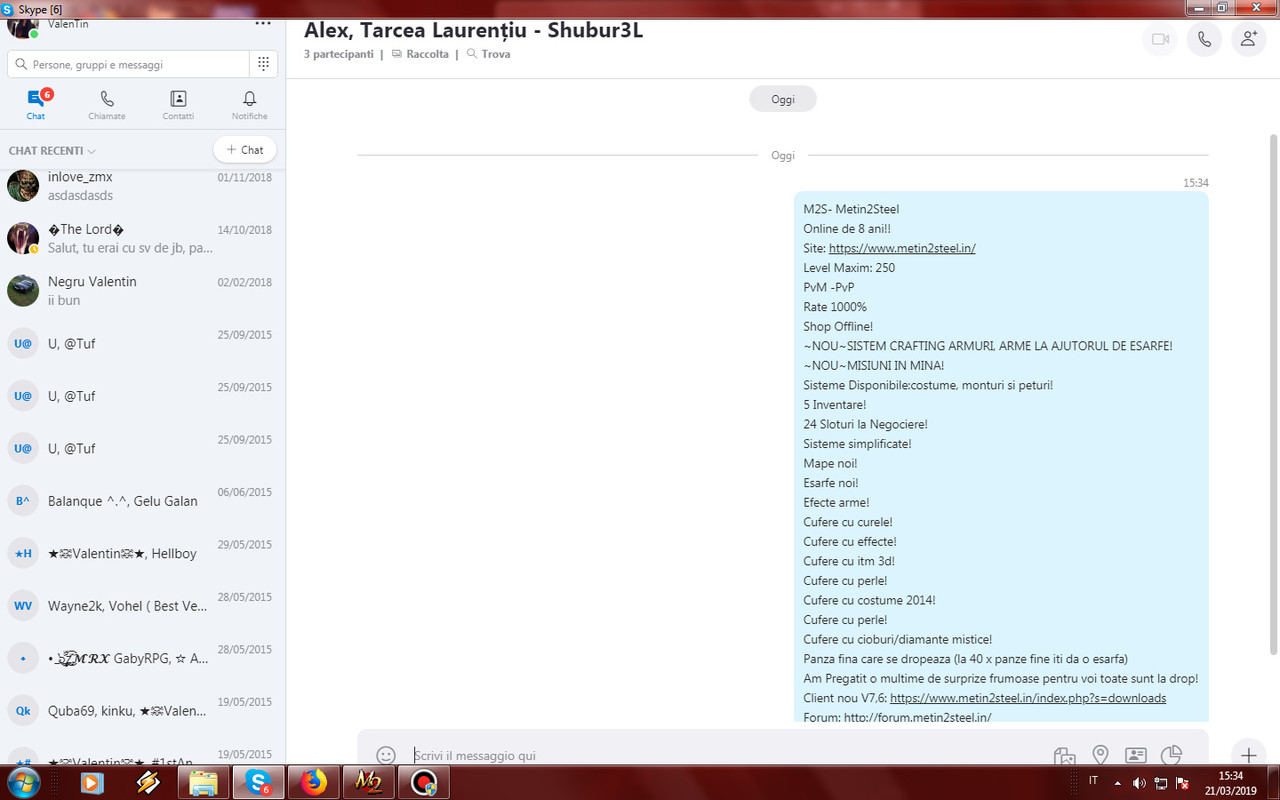
Task: Open the screen recorder taskbar icon
Action: click(424, 782)
